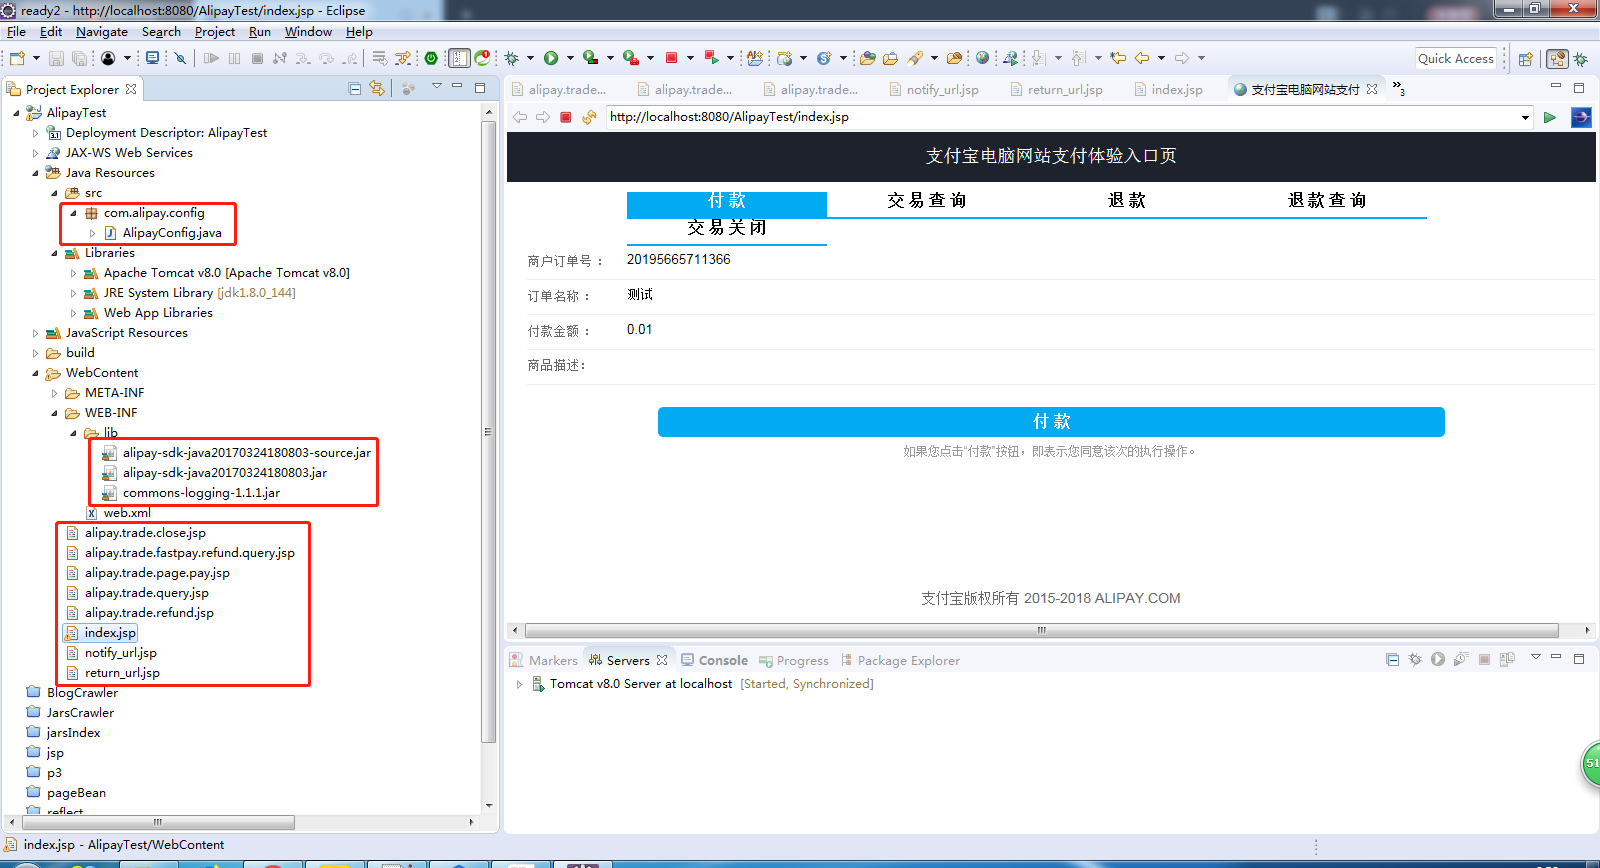Click the 交易查询 page tab
The height and width of the screenshot is (868, 1600).
click(927, 200)
